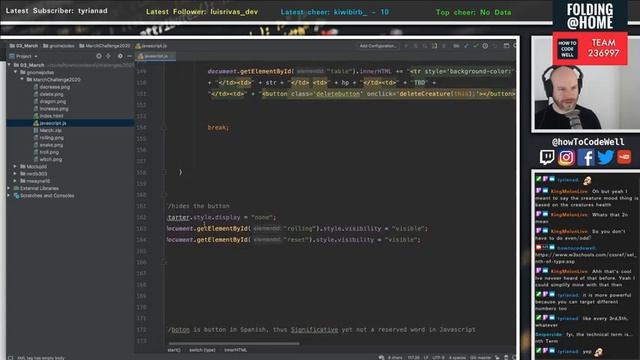Click the expand all icon in Project panel
Screen dimensions: 640x360
[109, 56]
